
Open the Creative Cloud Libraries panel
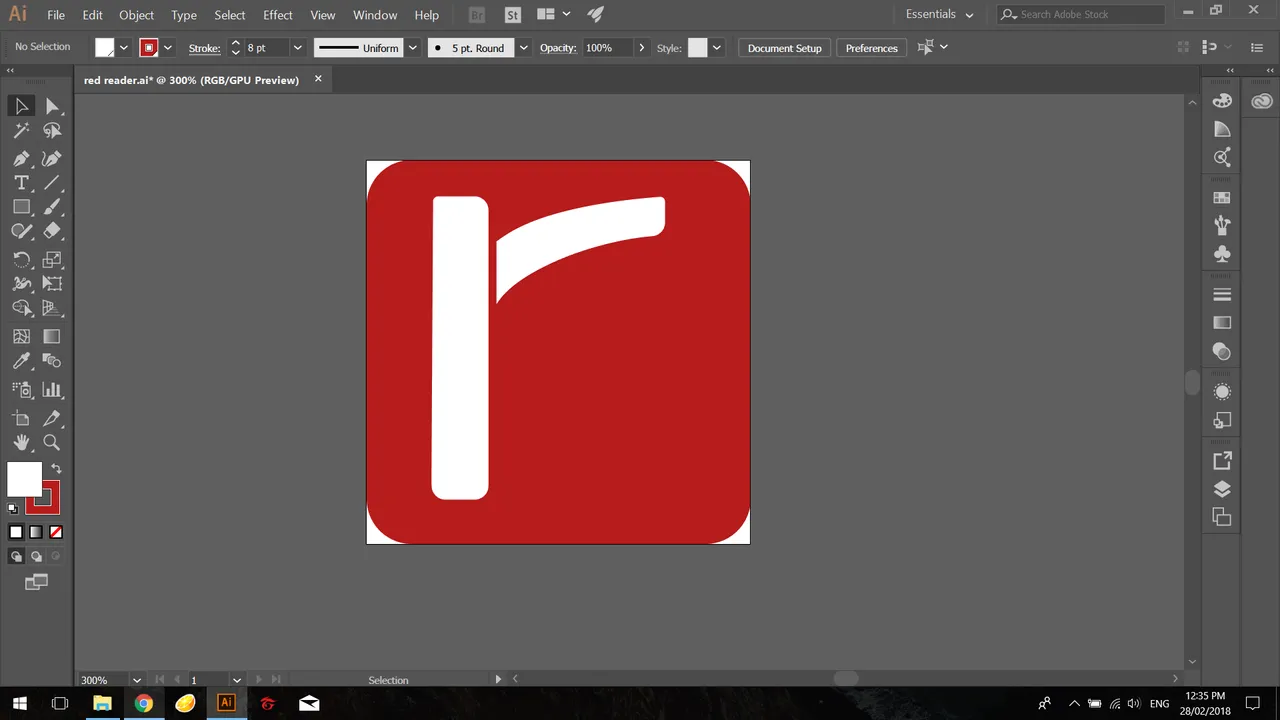pyautogui.click(x=1261, y=101)
